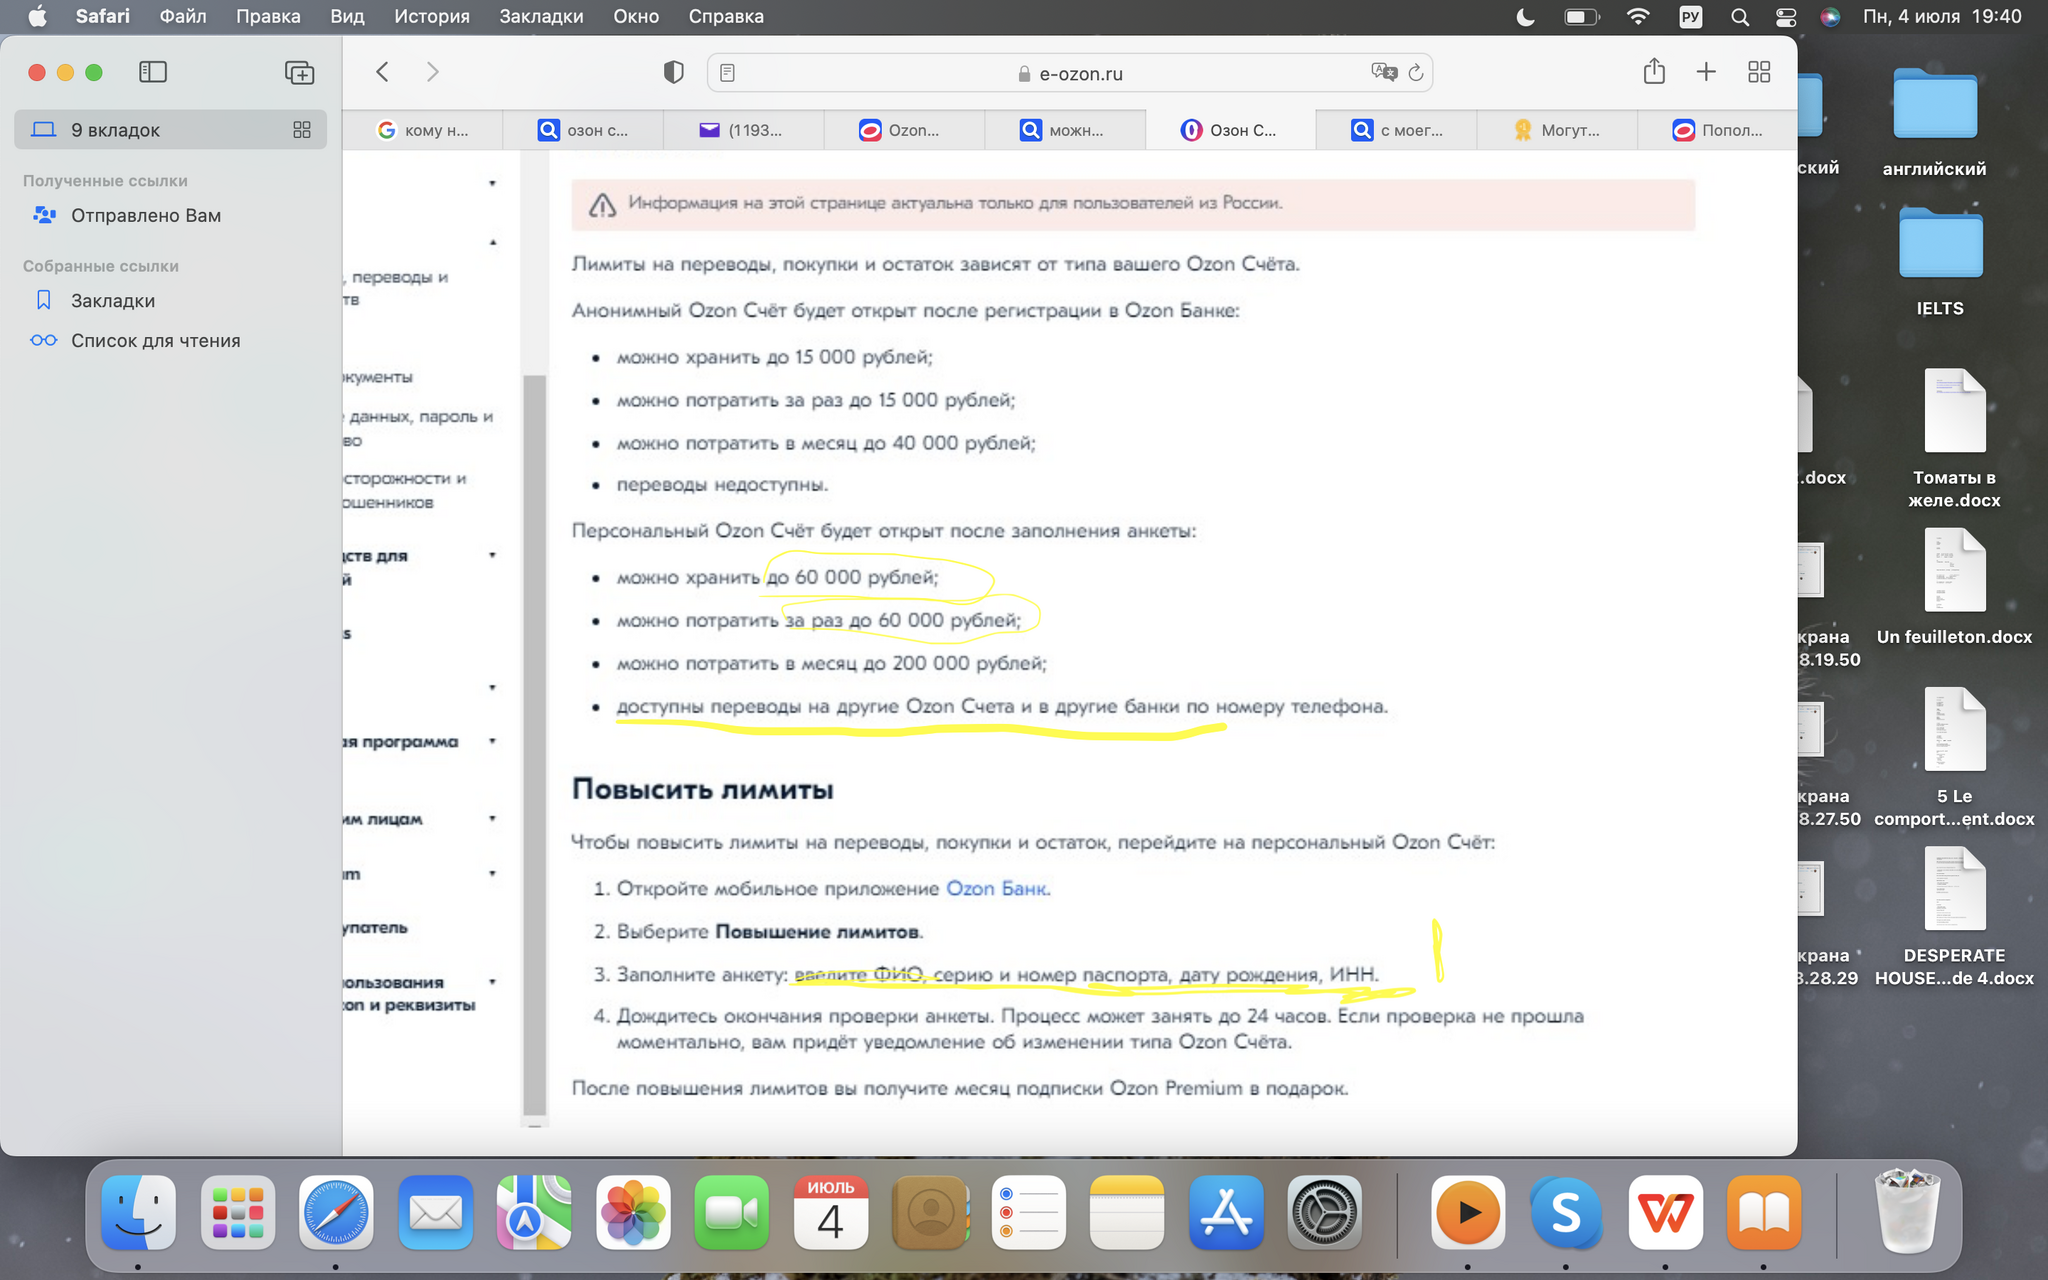Open the Siri icon in menu bar
The width and height of the screenshot is (2048, 1280).
click(x=1830, y=16)
